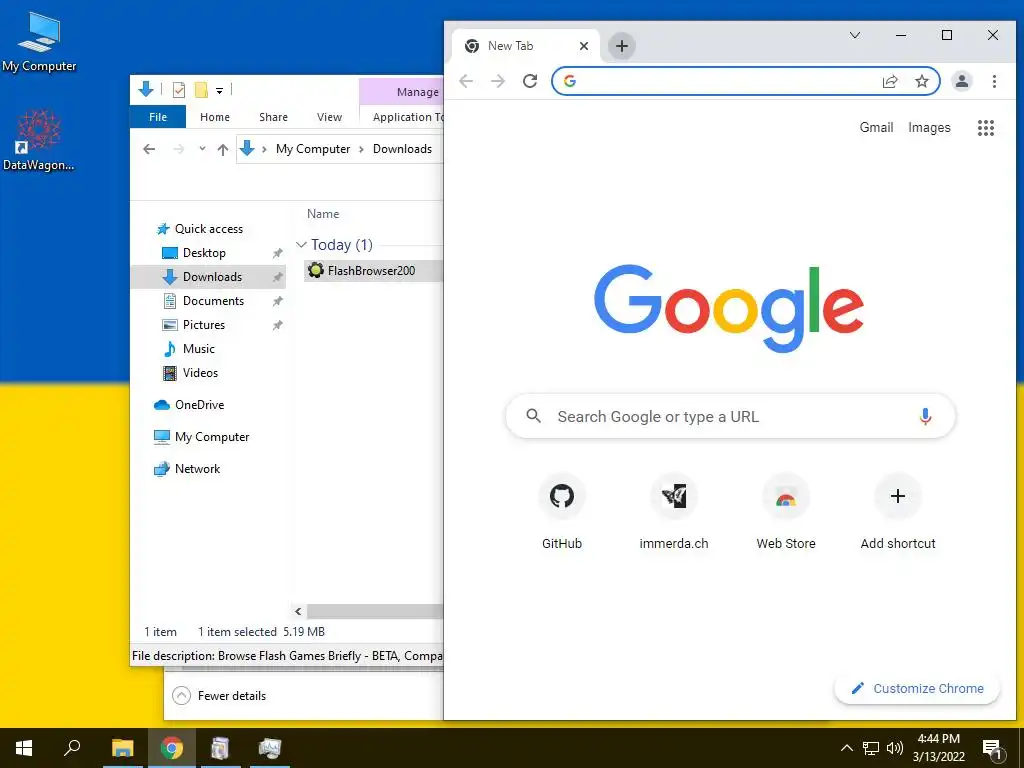Screen dimensions: 1024x768
Task: Go back in File Explorer
Action: pos(149,149)
